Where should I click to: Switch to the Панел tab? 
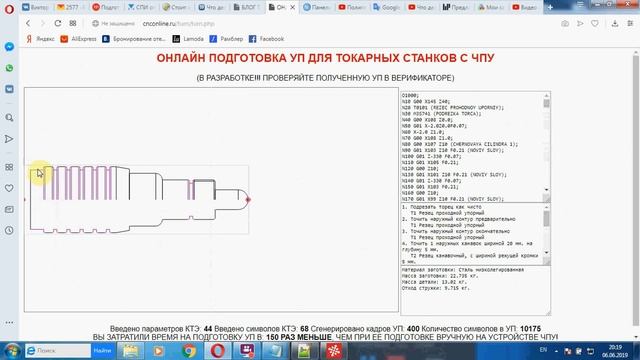click(x=317, y=7)
